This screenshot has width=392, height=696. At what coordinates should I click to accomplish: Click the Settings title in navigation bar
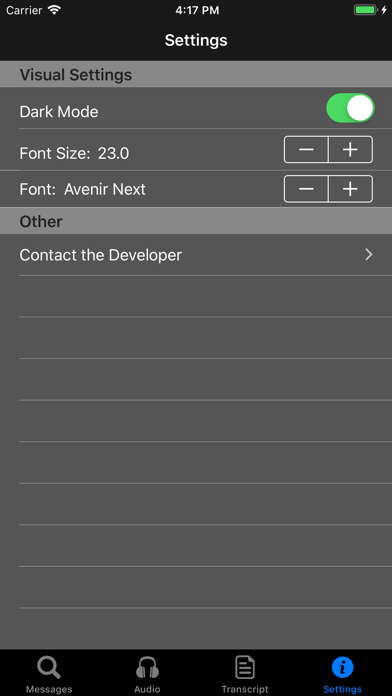[x=196, y=40]
